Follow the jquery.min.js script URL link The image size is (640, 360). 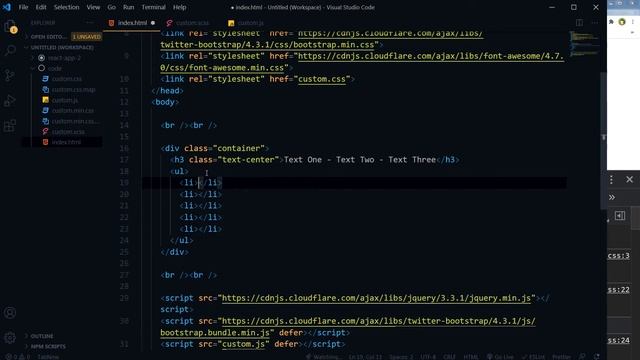click(378, 298)
